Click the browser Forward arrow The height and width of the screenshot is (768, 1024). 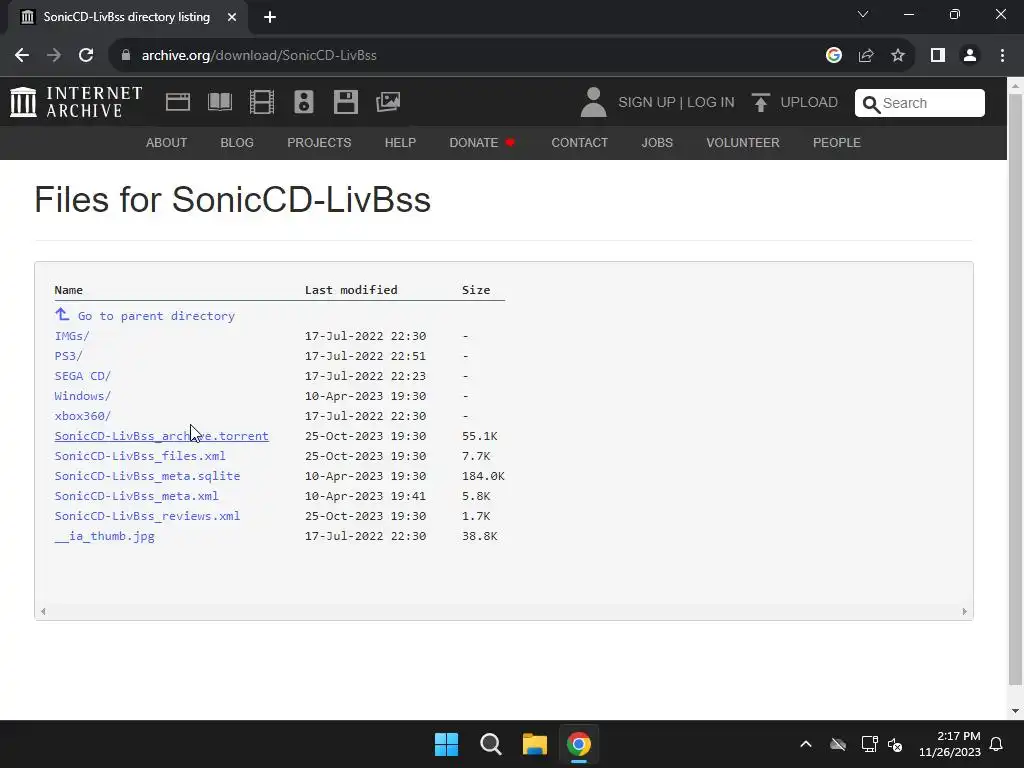point(54,56)
